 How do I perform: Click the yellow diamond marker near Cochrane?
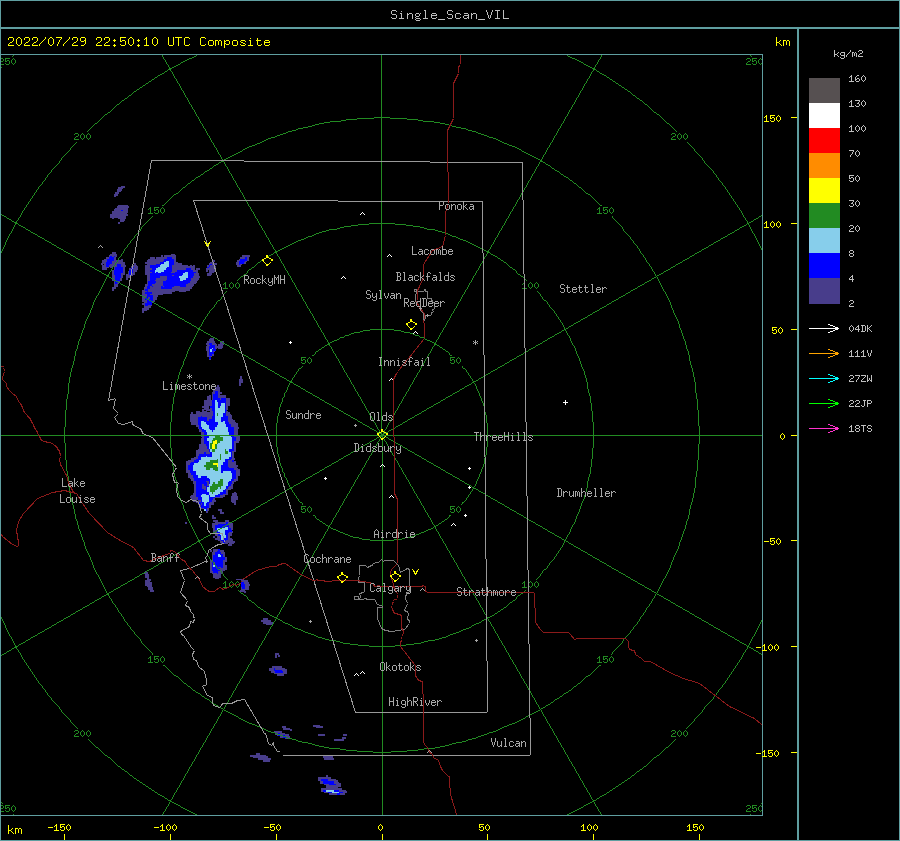[x=343, y=577]
